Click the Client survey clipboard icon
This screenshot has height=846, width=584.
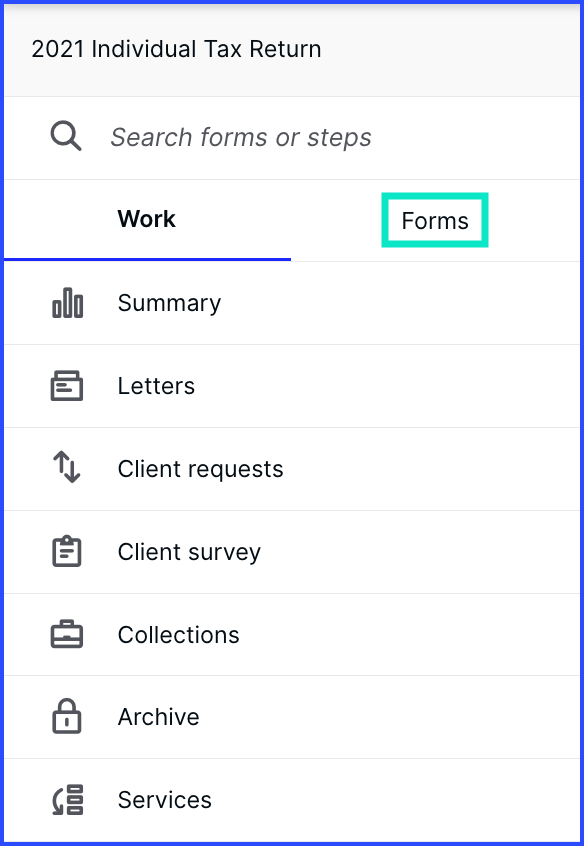click(67, 551)
